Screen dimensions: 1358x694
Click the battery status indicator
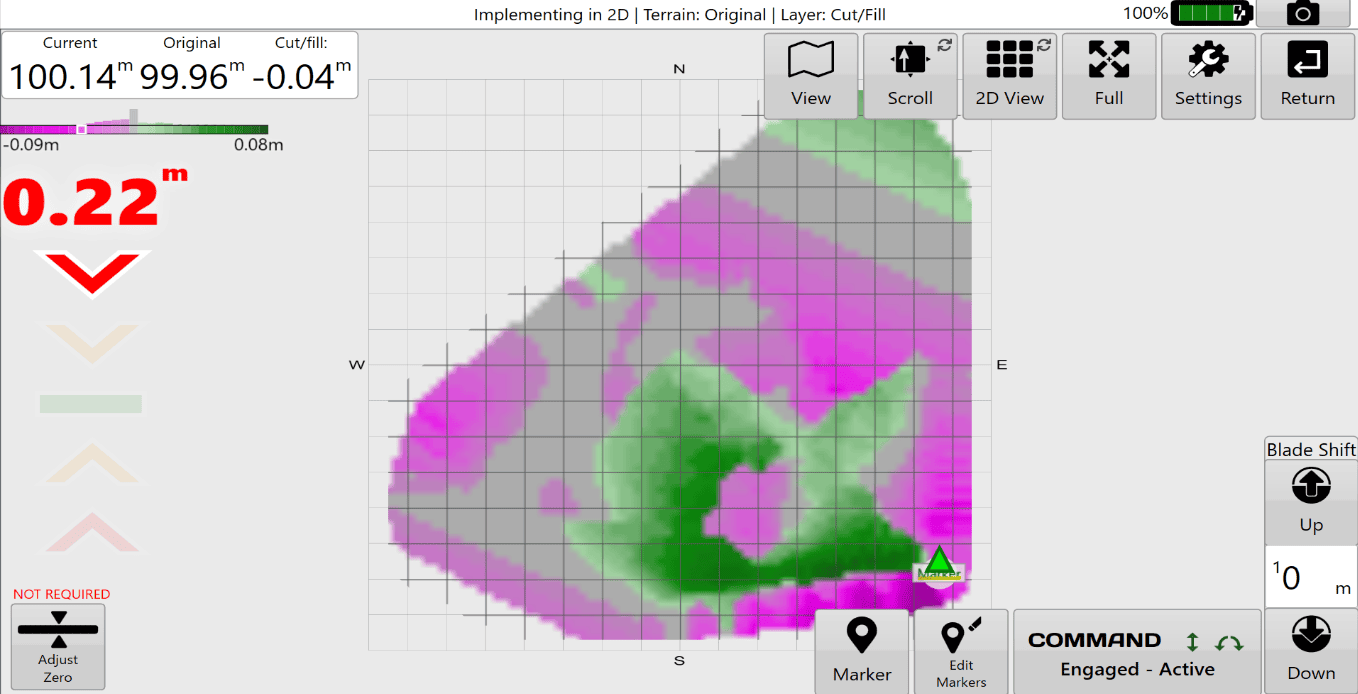(x=1211, y=13)
